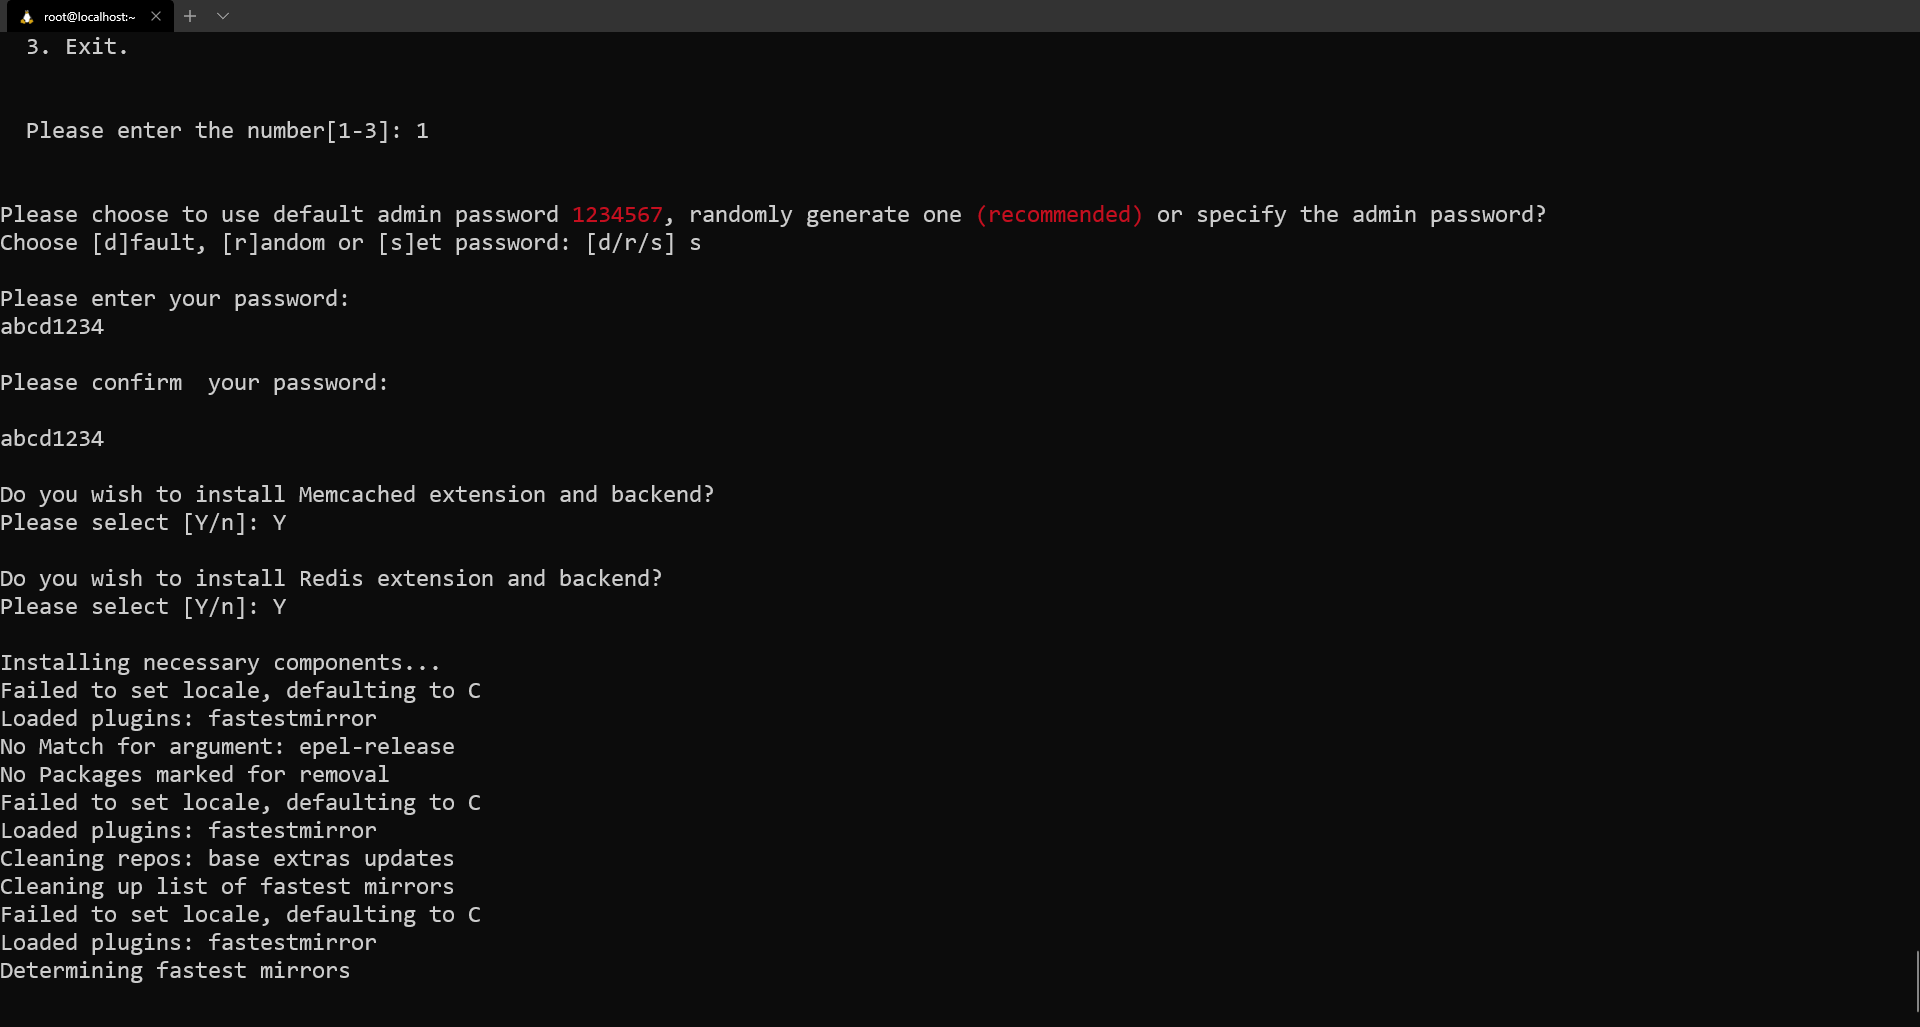The image size is (1920, 1027).
Task: Click the Tux penguin icon on the terminal tab
Action: (x=29, y=16)
